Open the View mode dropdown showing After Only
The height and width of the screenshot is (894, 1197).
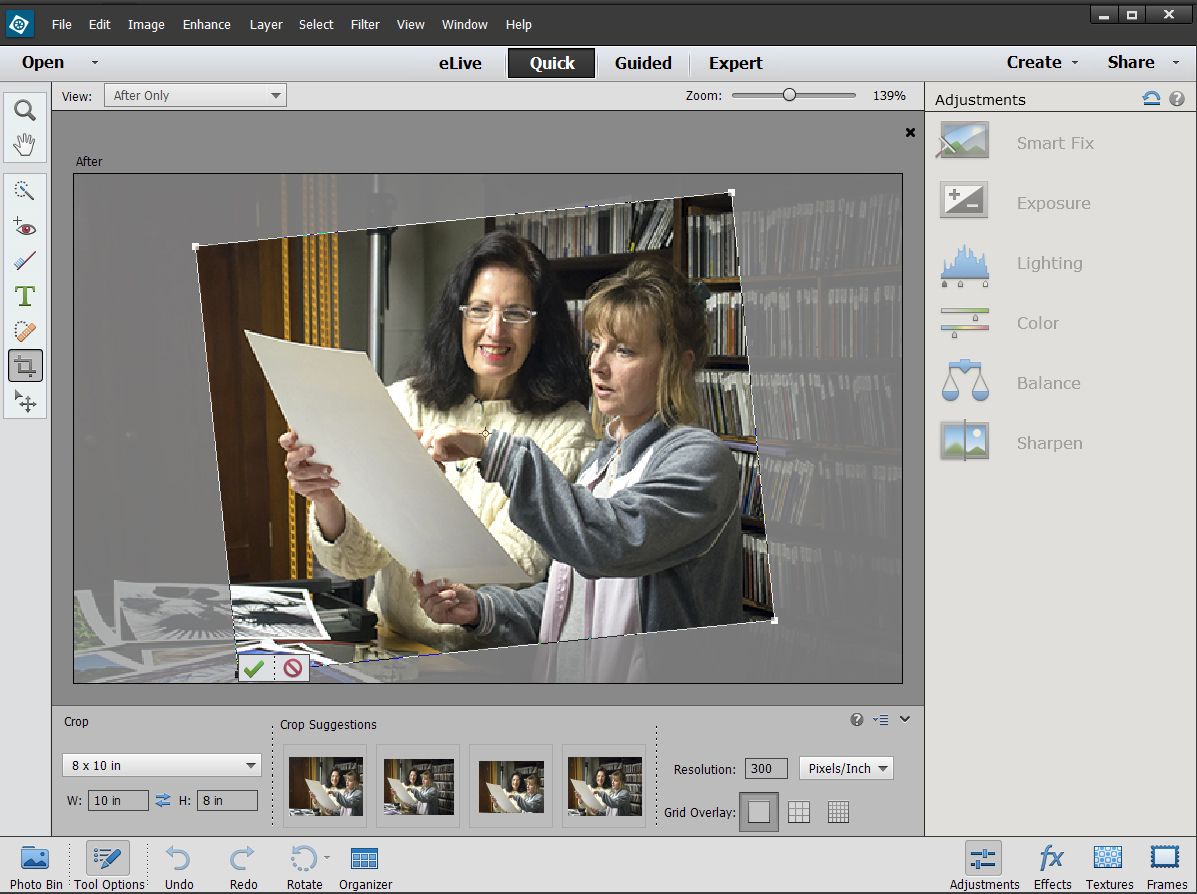coord(195,94)
